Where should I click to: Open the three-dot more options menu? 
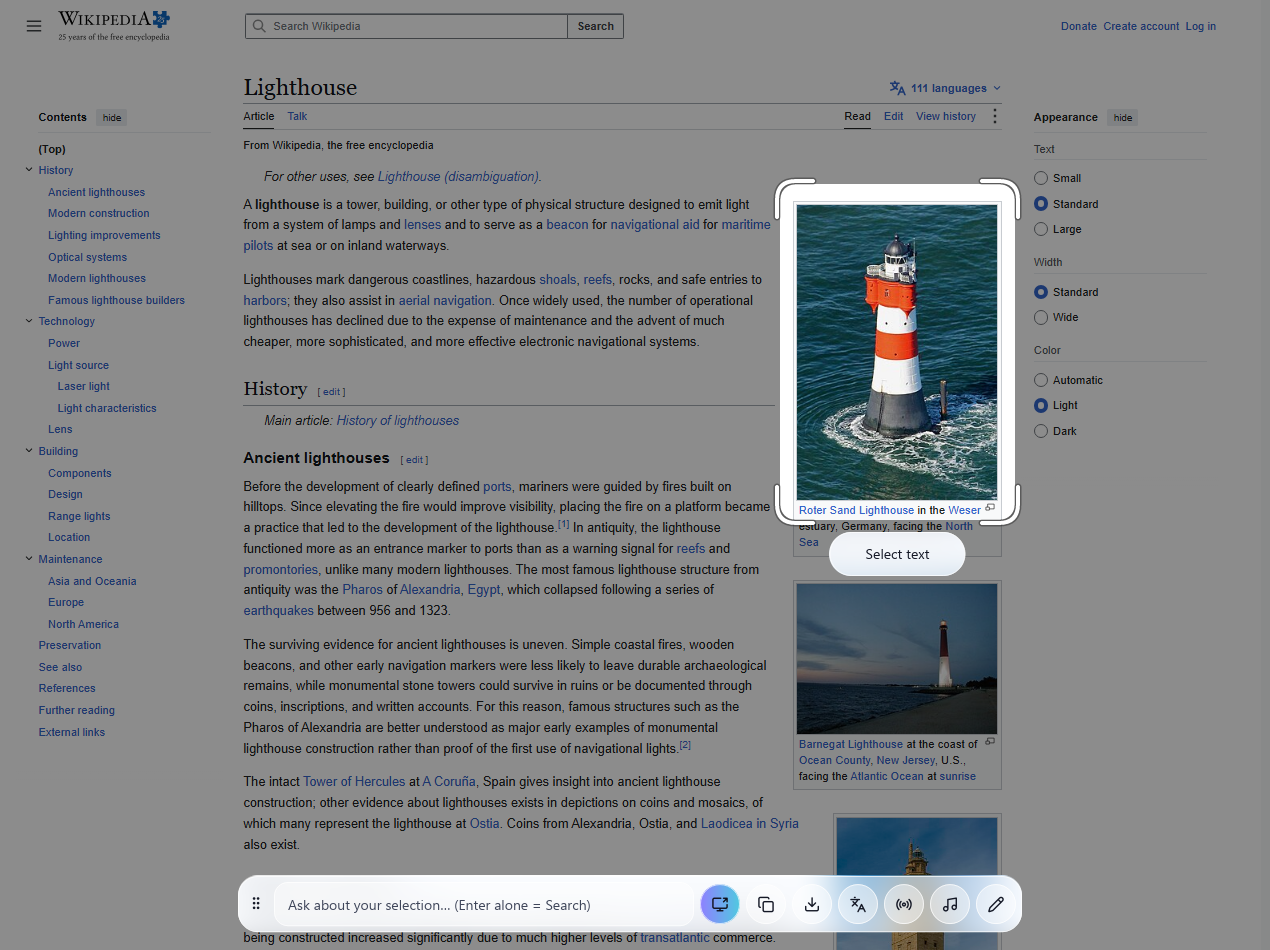994,116
